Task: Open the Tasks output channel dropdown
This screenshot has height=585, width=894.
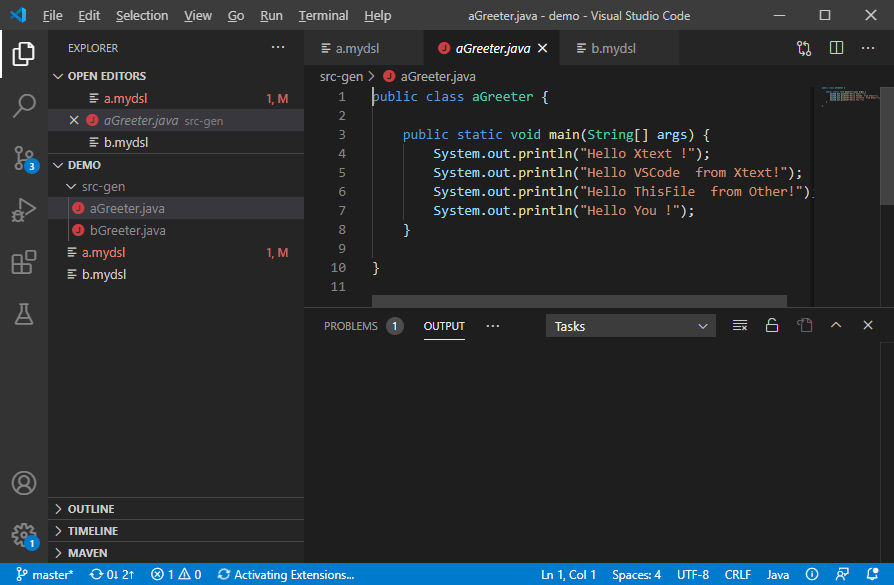Action: [631, 326]
